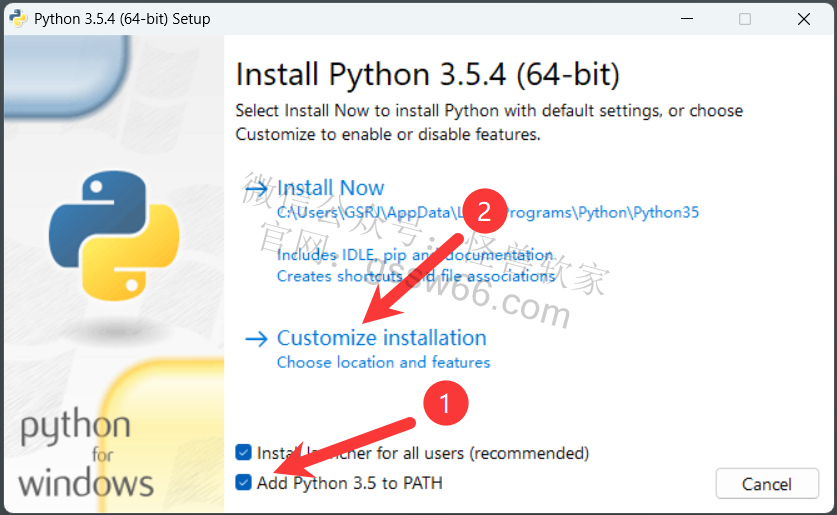This screenshot has width=837, height=515.
Task: Click the arrow icon beside Install Now
Action: tap(256, 187)
